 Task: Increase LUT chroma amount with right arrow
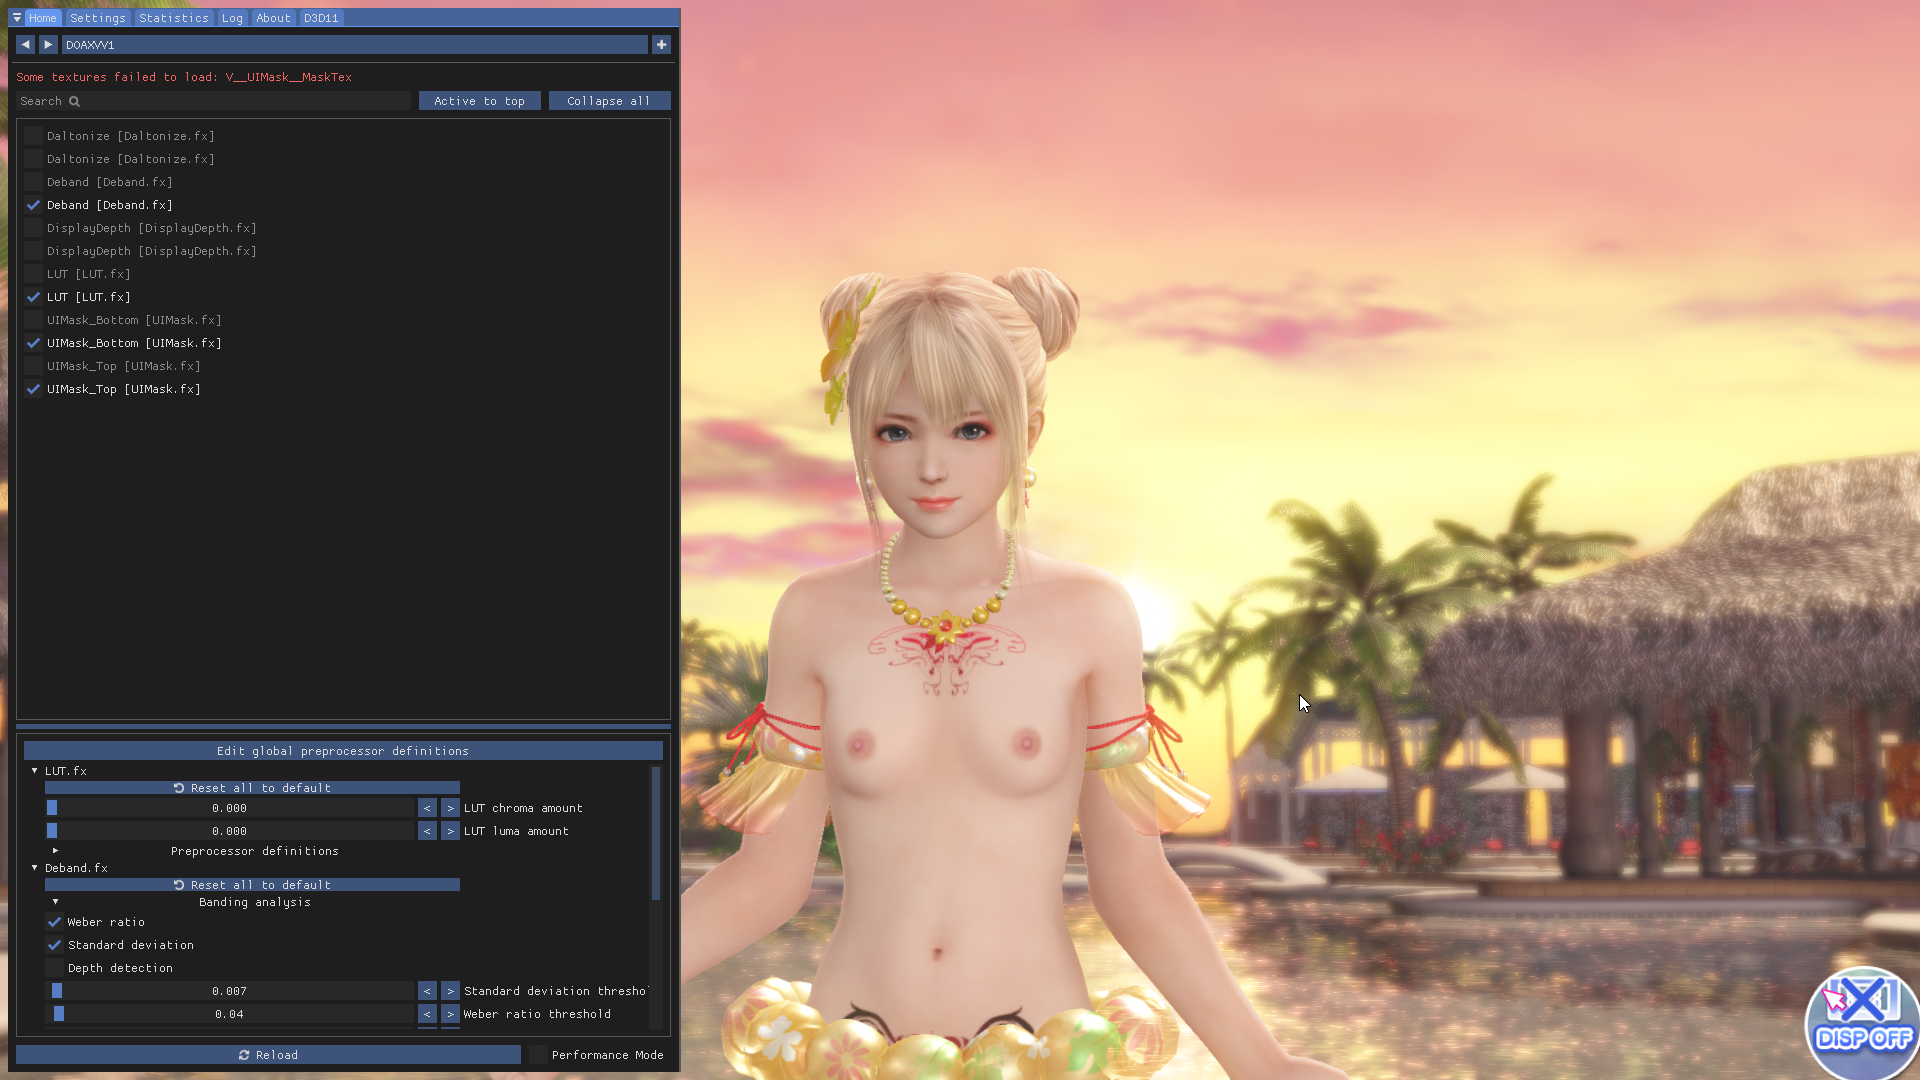450,808
